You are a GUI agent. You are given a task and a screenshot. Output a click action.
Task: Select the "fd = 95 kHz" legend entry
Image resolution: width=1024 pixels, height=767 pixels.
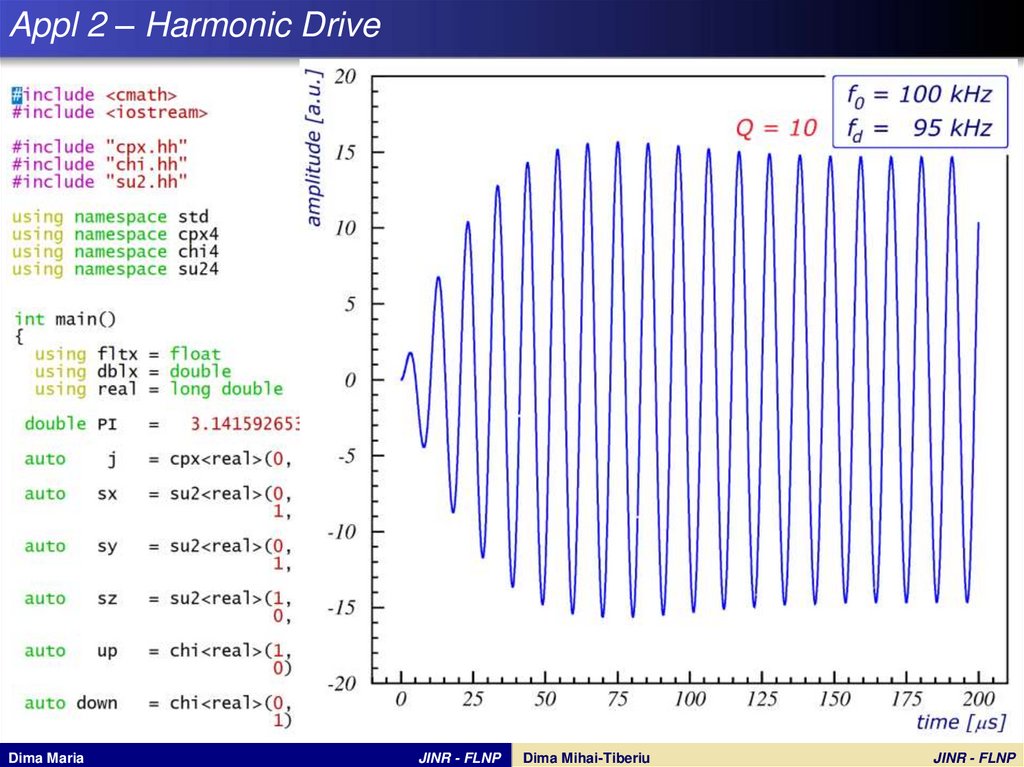click(918, 128)
